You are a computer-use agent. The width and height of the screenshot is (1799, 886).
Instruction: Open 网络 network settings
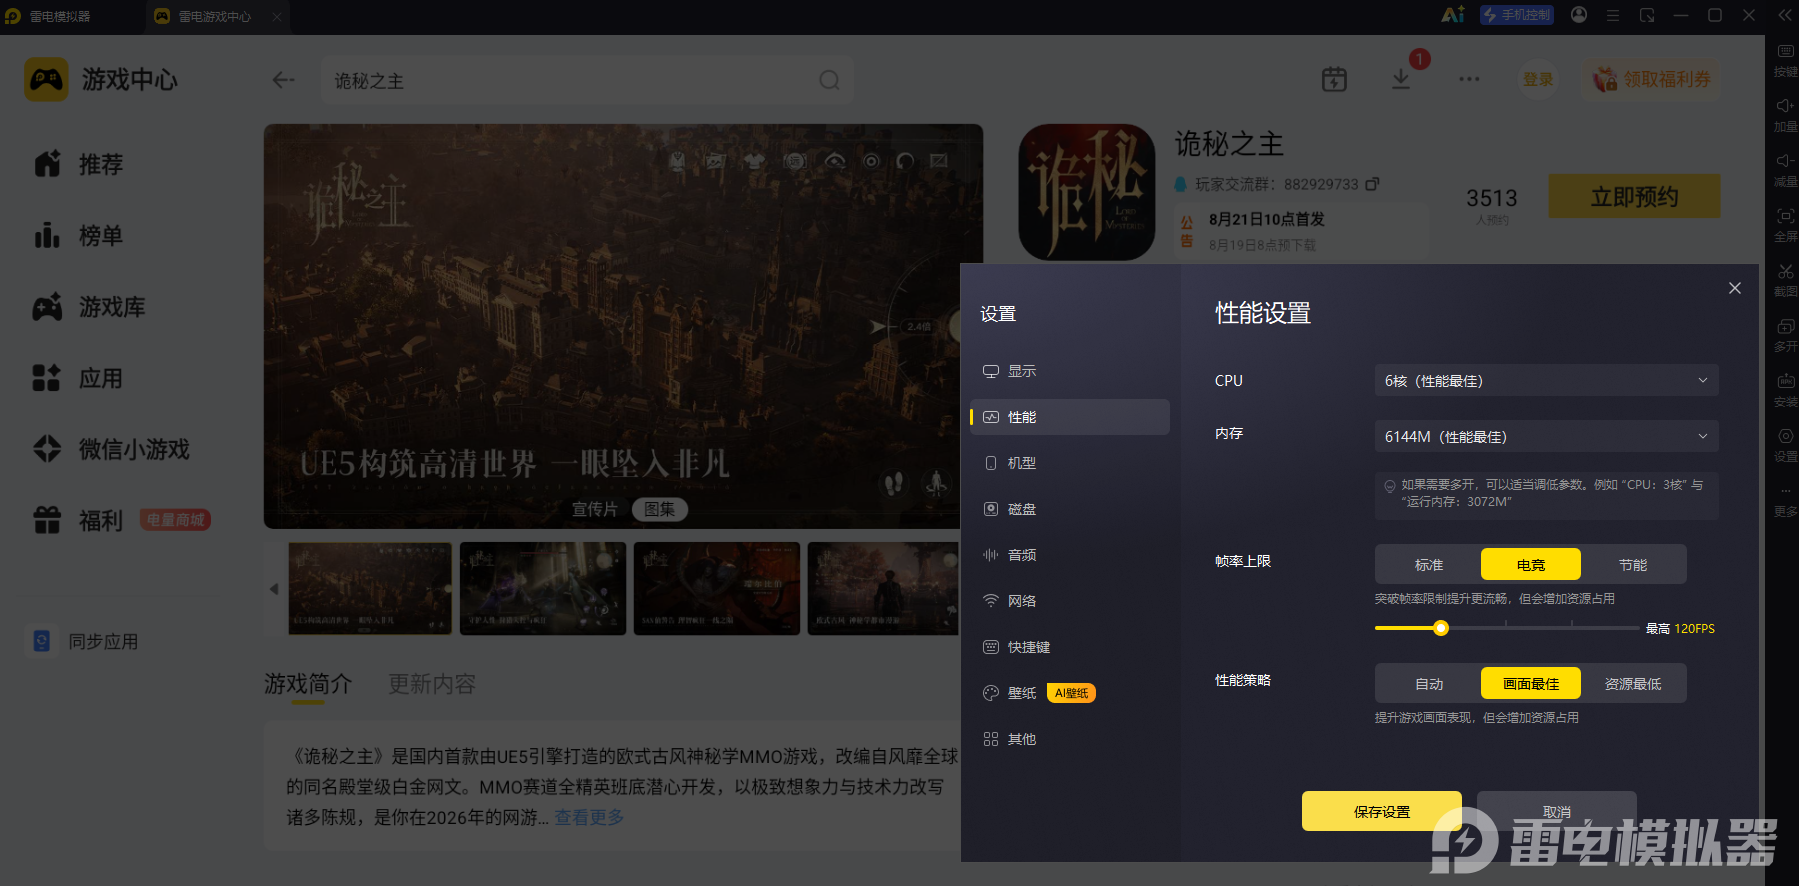1070,601
